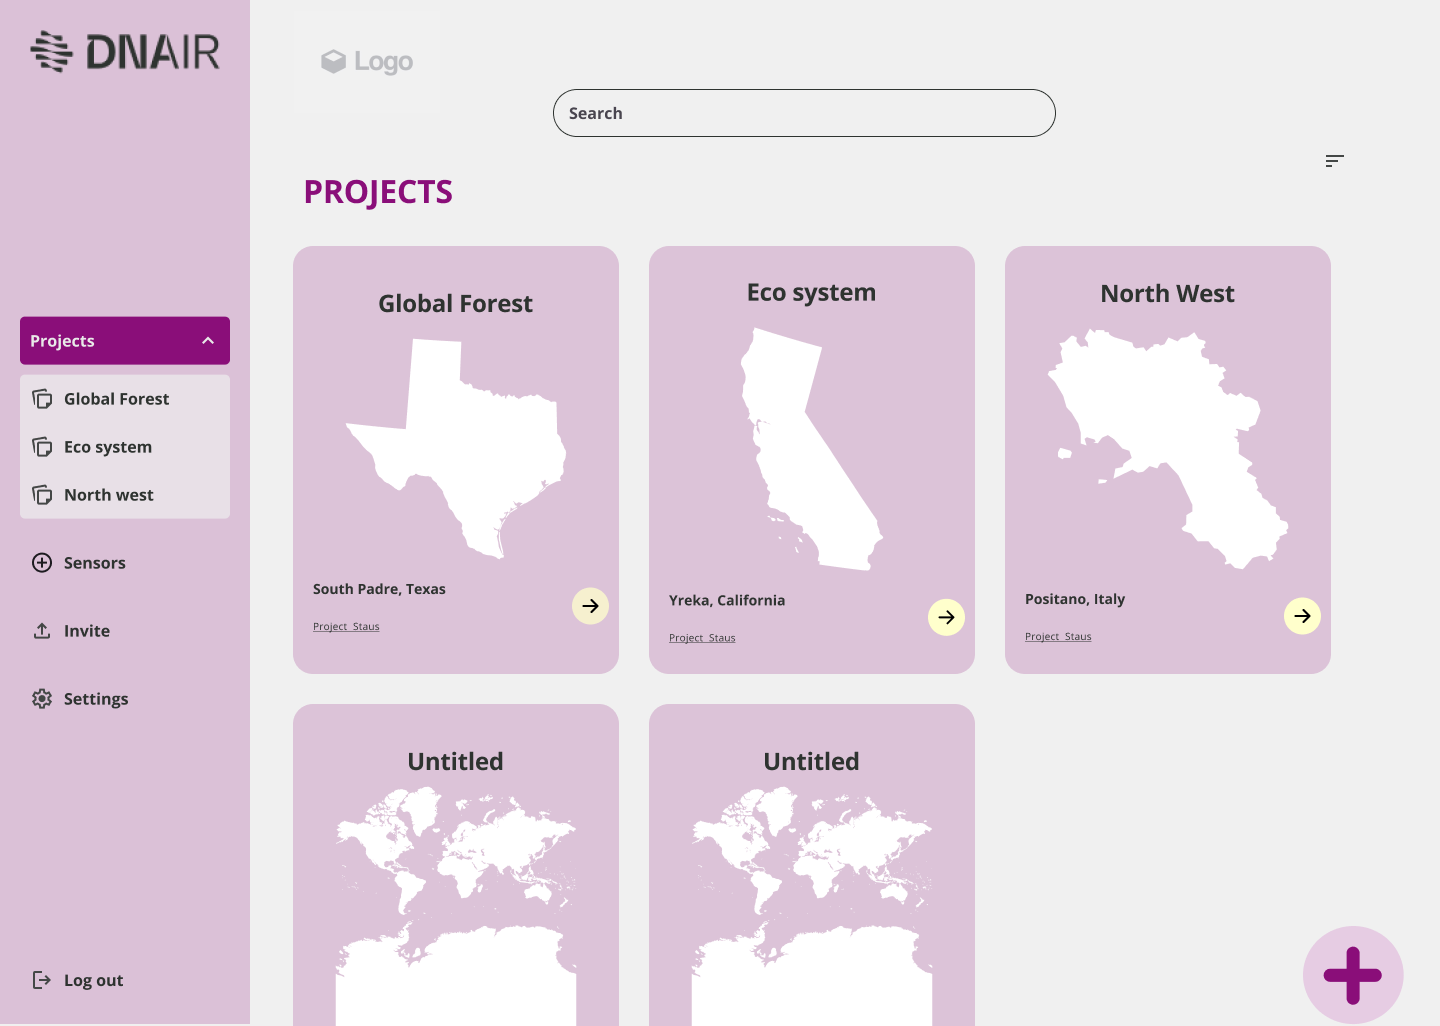Click arrow button on North West card
Viewport: 1440px width, 1026px height.
point(1302,616)
